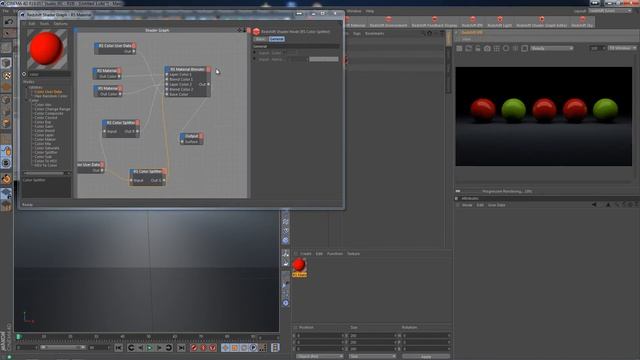Click the blue round icon below viewport side strip
Image resolution: width=640 pixels, height=360 pixels.
285,303
